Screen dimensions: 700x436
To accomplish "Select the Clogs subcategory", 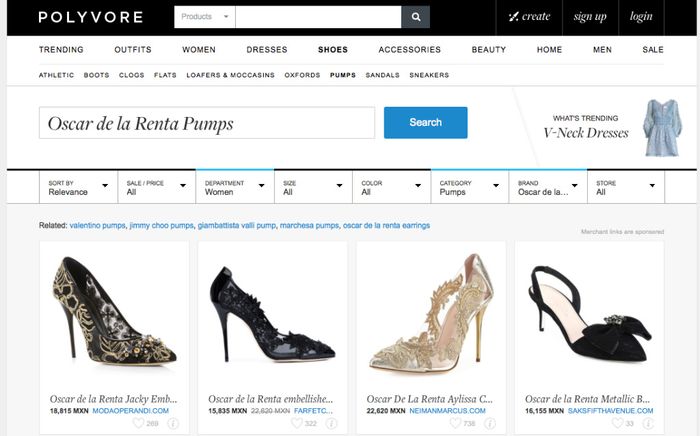I will (x=132, y=75).
